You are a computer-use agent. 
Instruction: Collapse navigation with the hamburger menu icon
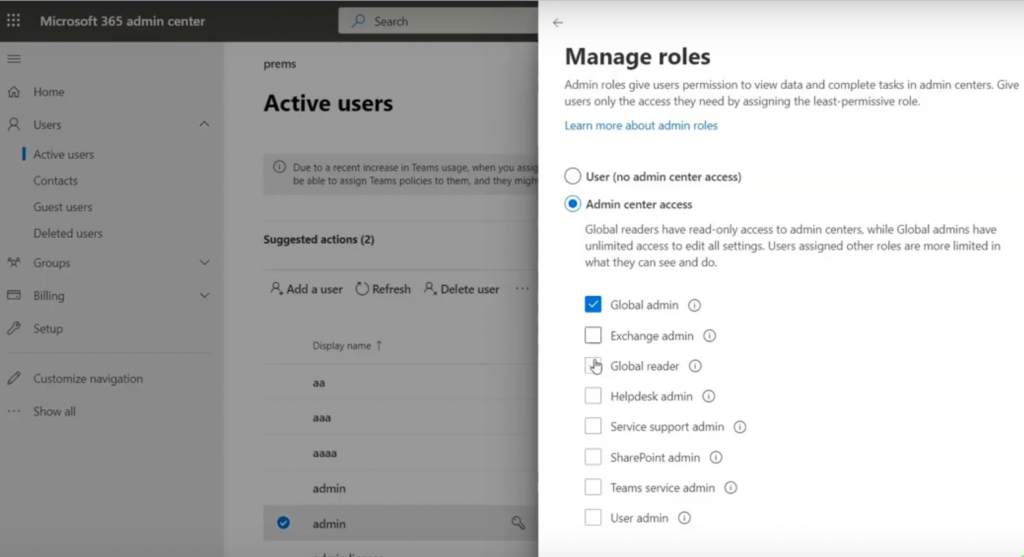coord(14,59)
